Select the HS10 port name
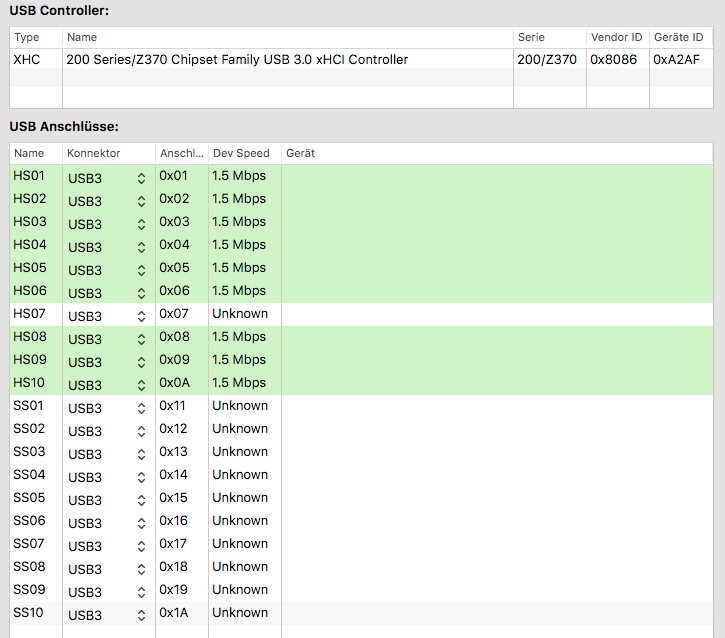 pyautogui.click(x=29, y=383)
